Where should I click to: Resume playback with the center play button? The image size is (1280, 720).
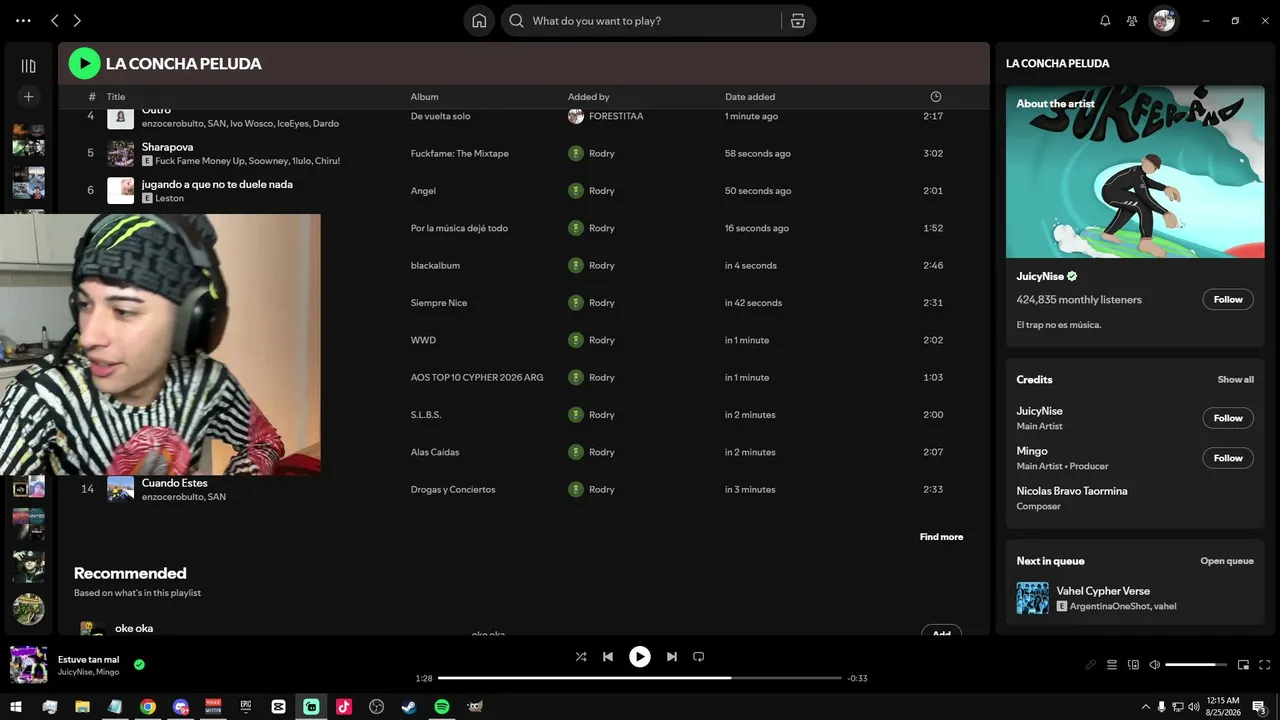coord(640,656)
